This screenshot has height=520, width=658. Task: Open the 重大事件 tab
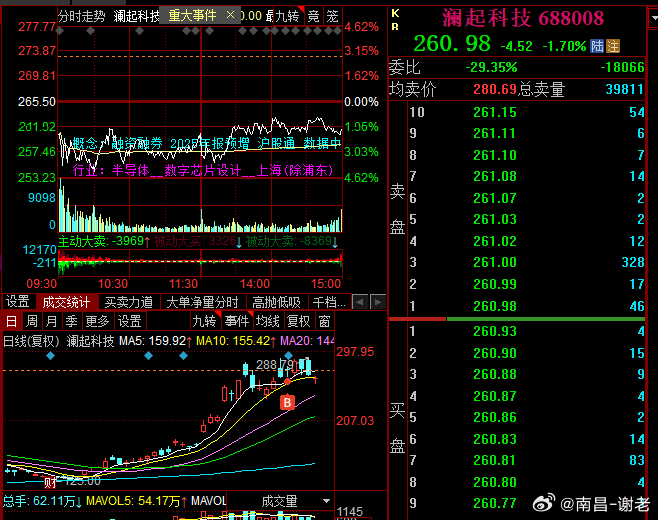tap(193, 16)
